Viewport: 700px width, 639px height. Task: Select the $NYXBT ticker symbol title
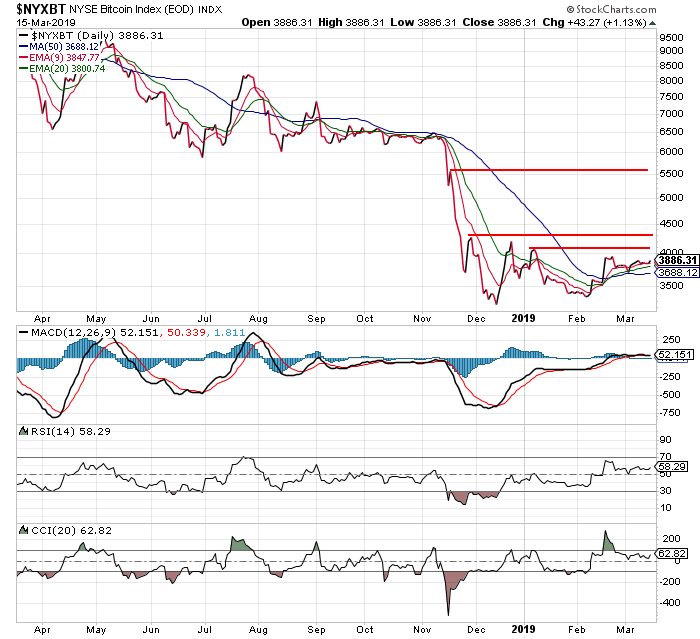tap(41, 8)
